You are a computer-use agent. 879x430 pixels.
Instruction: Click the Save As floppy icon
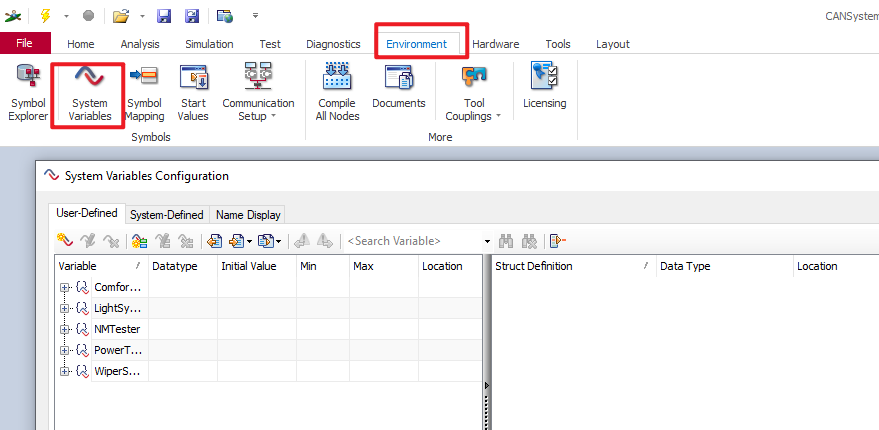(x=192, y=16)
